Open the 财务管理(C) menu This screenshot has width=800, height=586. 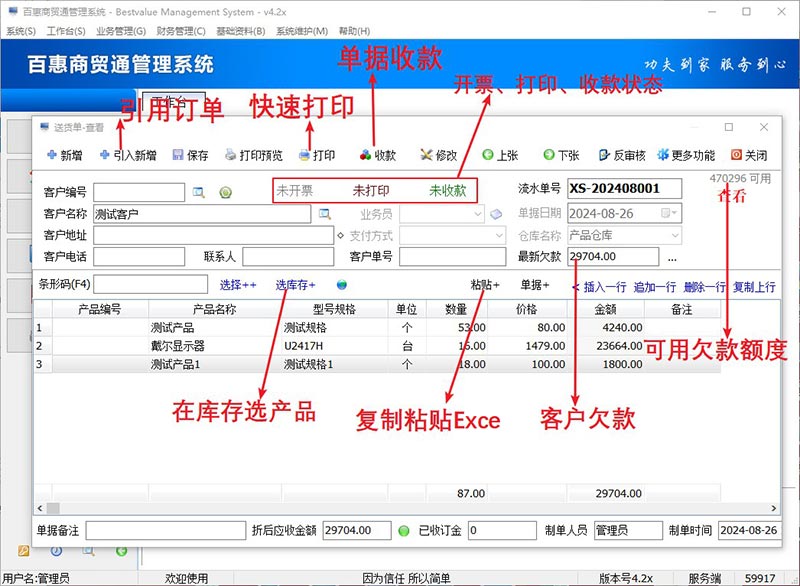pos(181,31)
